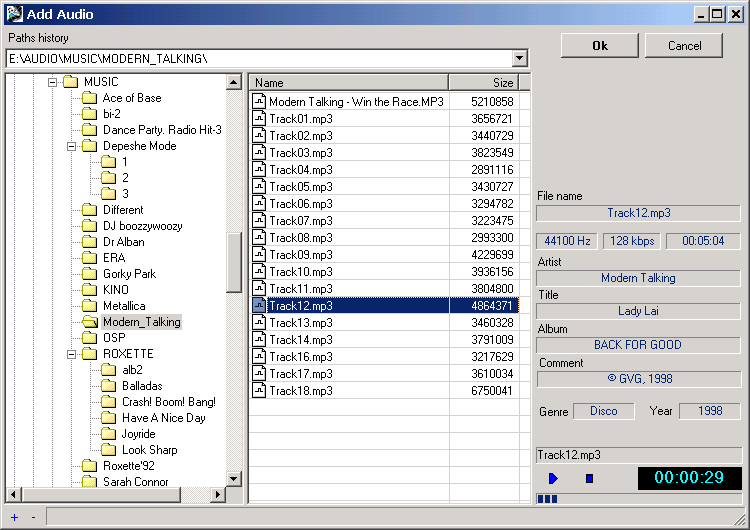The image size is (750, 530).
Task: Collapse the ROXETTE tree node
Action: point(72,354)
